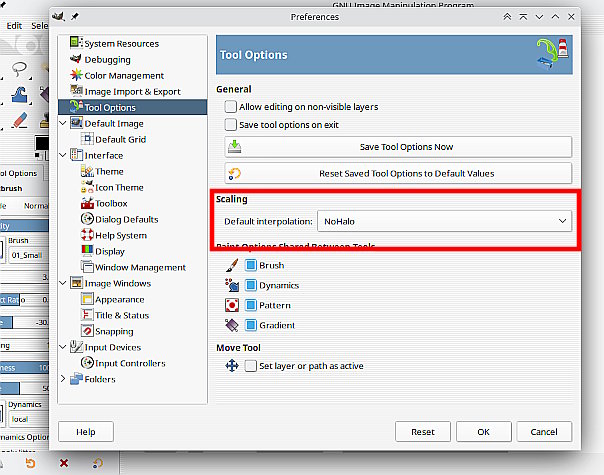Toggle shared Pattern paint option checkbox
The width and height of the screenshot is (604, 475).
251,305
